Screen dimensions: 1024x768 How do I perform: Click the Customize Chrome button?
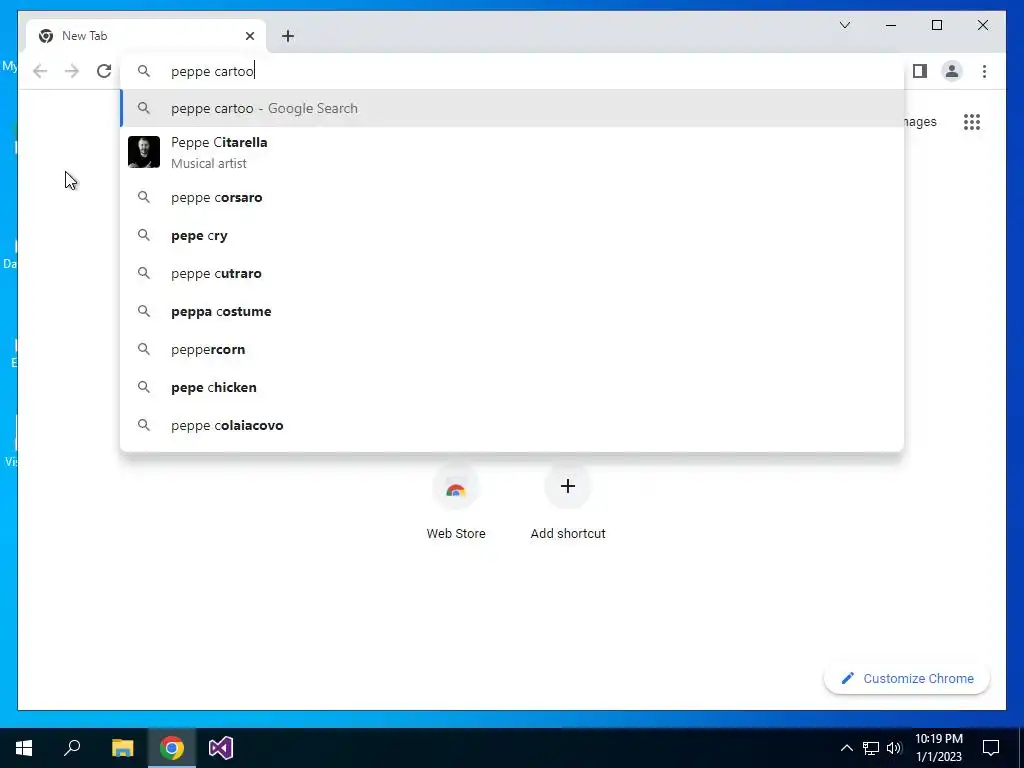(907, 679)
